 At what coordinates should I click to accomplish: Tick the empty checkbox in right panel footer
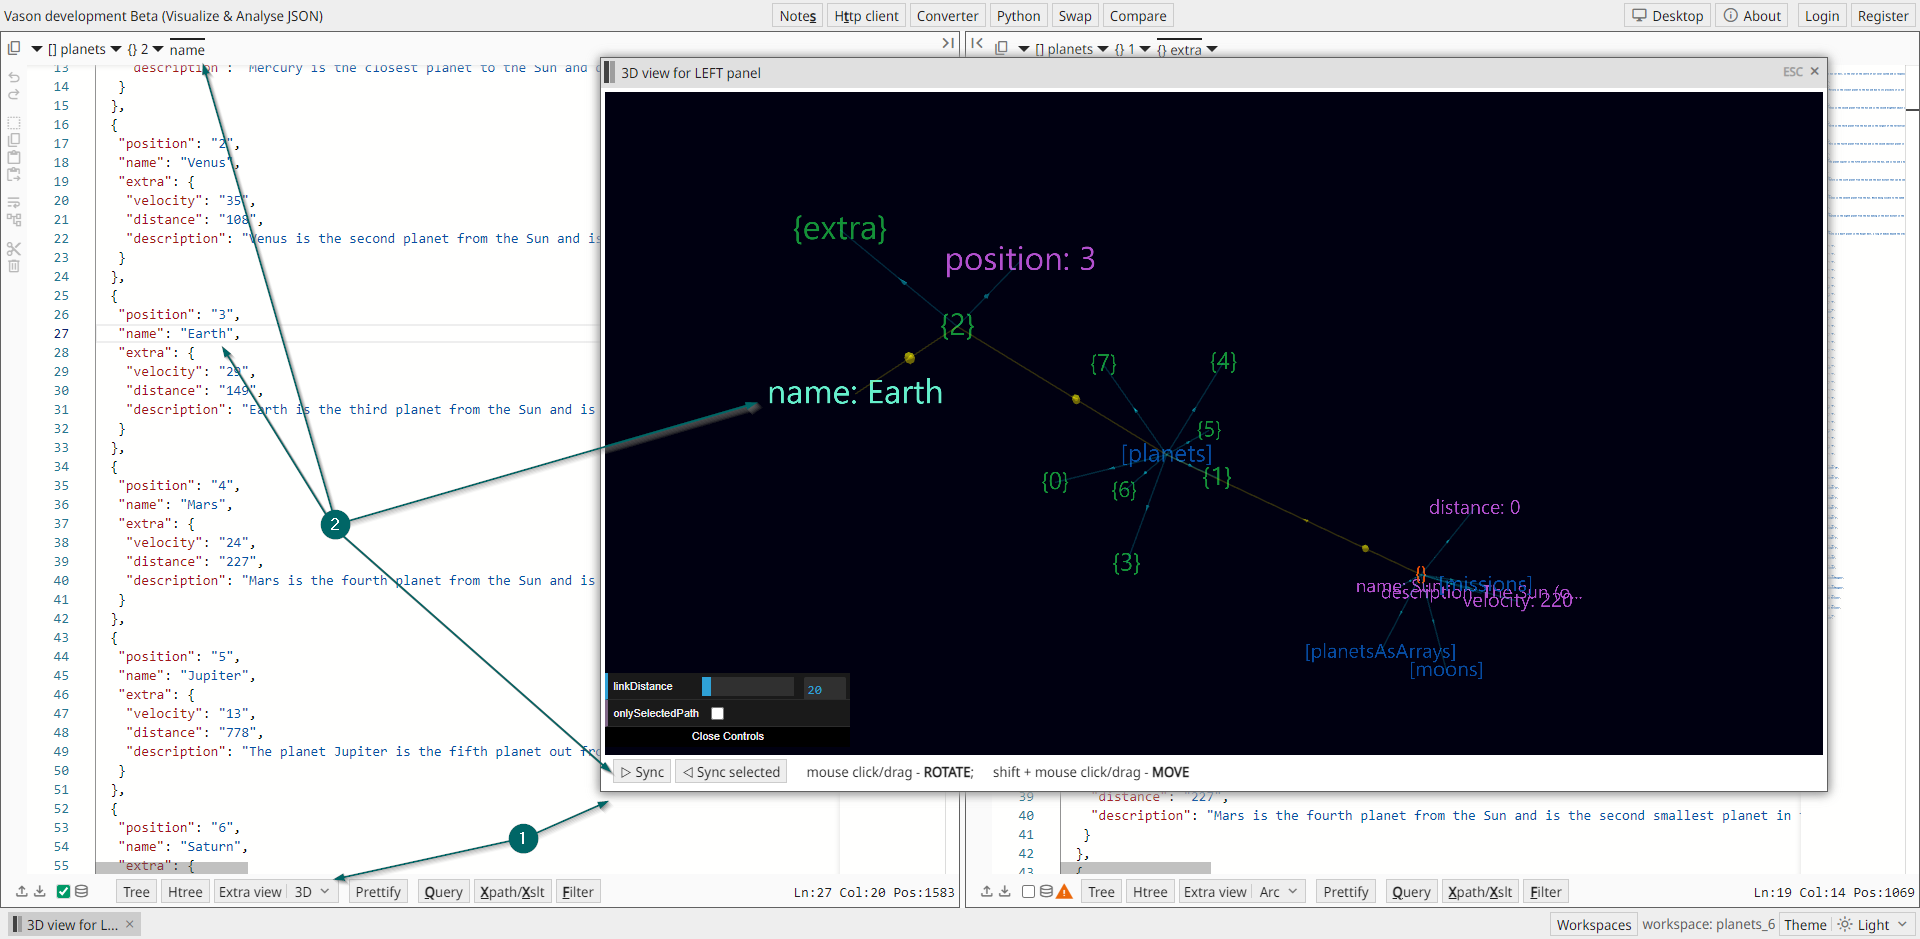[1028, 891]
